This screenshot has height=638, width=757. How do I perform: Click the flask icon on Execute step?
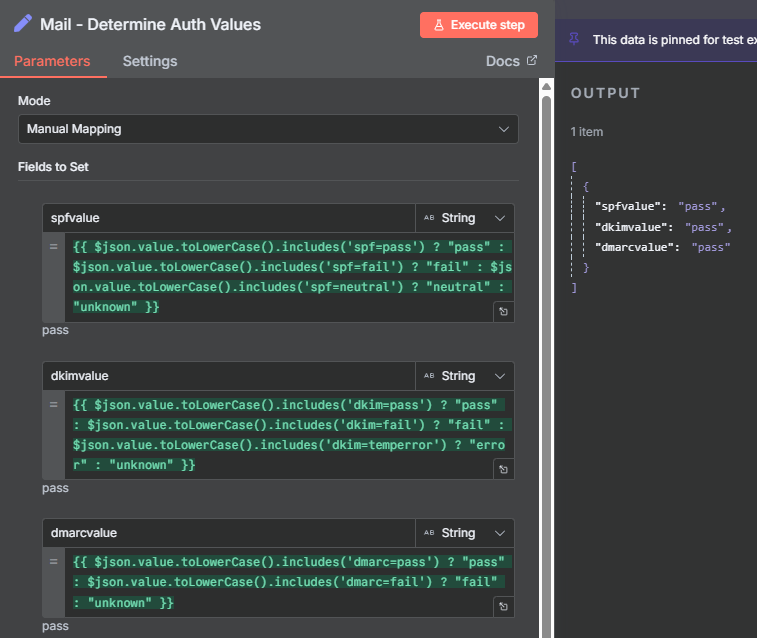tap(438, 25)
